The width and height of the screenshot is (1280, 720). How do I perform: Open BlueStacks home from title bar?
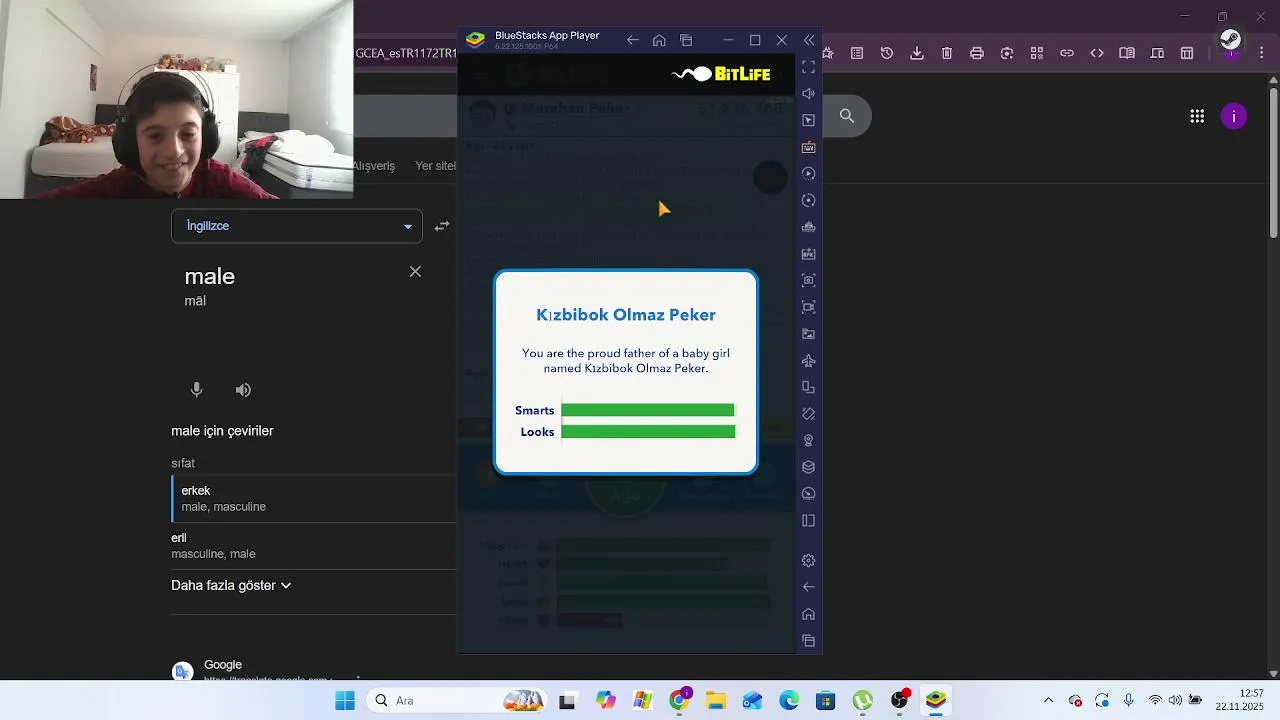659,40
